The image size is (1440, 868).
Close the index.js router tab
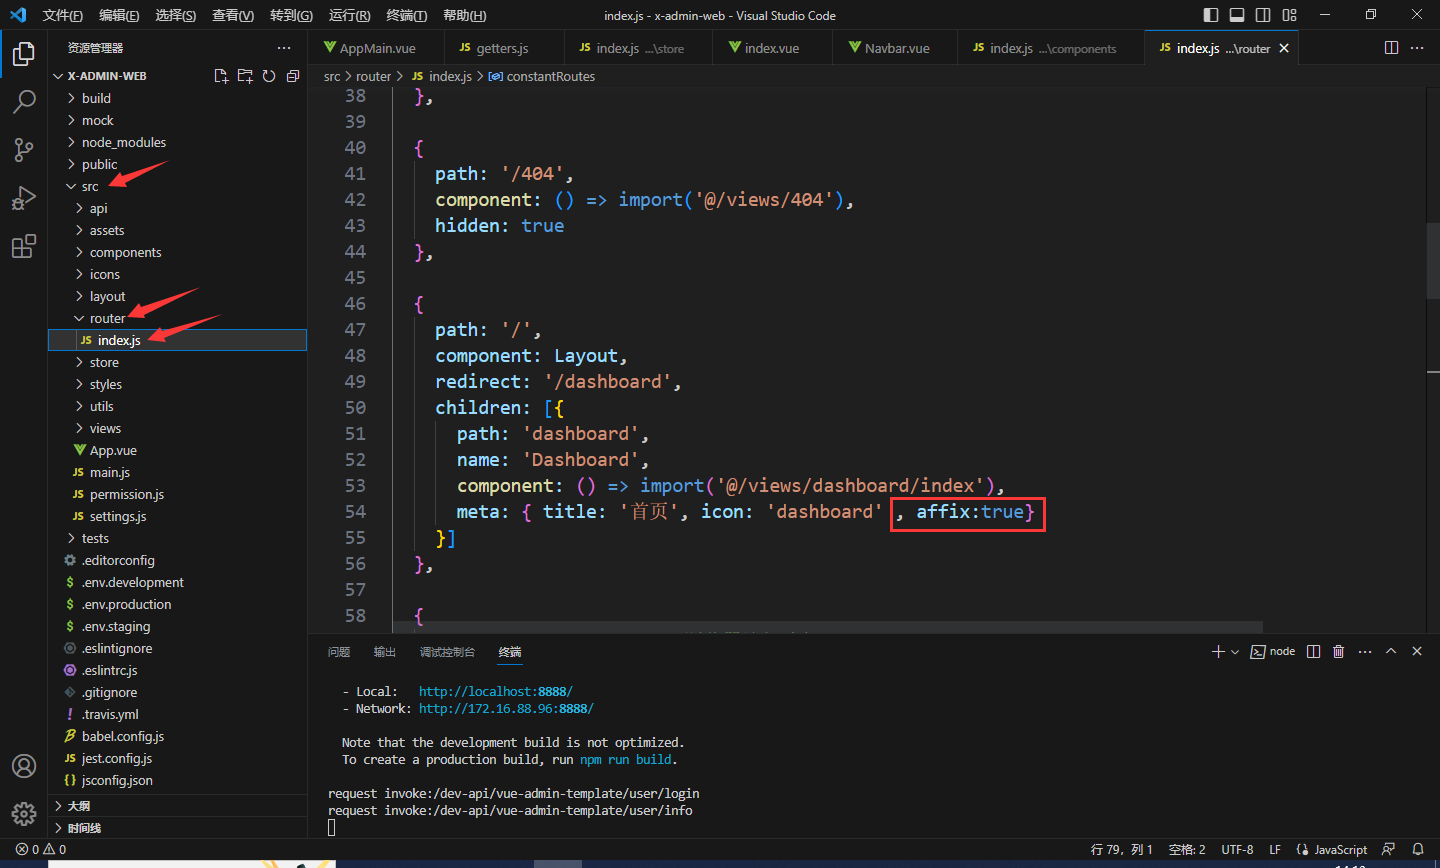pos(1284,48)
